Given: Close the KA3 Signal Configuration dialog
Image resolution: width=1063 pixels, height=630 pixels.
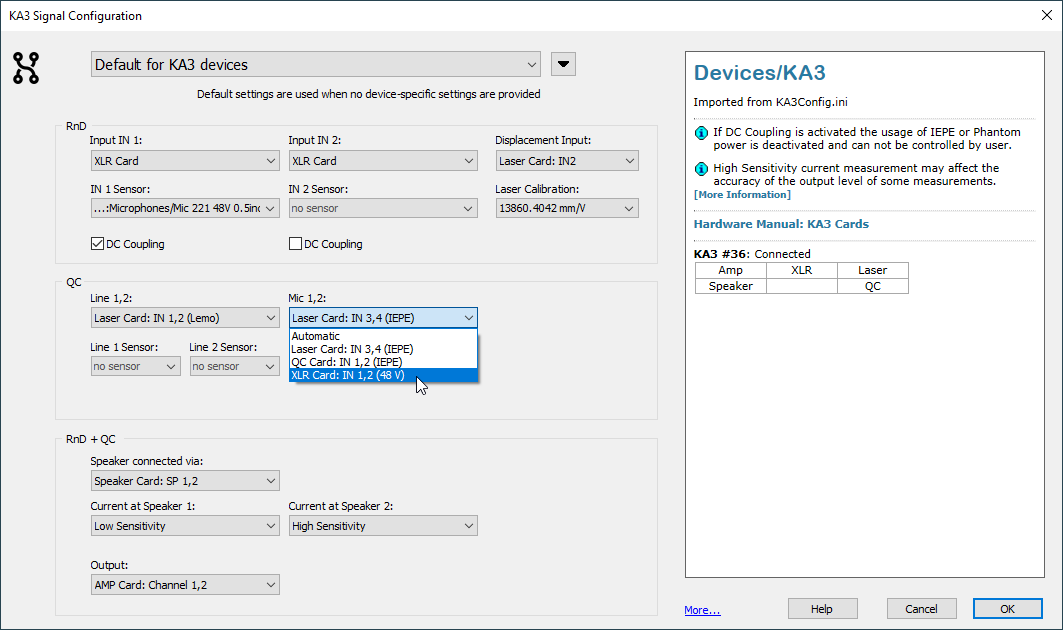Looking at the screenshot, I should tap(1047, 15).
